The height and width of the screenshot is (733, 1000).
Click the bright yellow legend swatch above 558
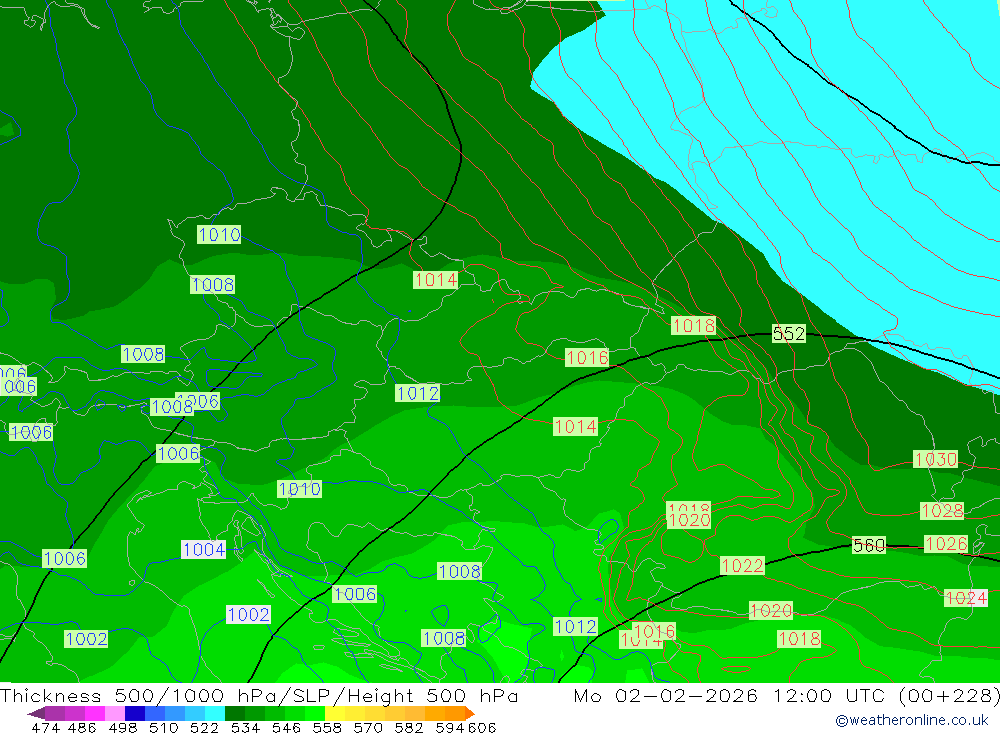pos(335,713)
